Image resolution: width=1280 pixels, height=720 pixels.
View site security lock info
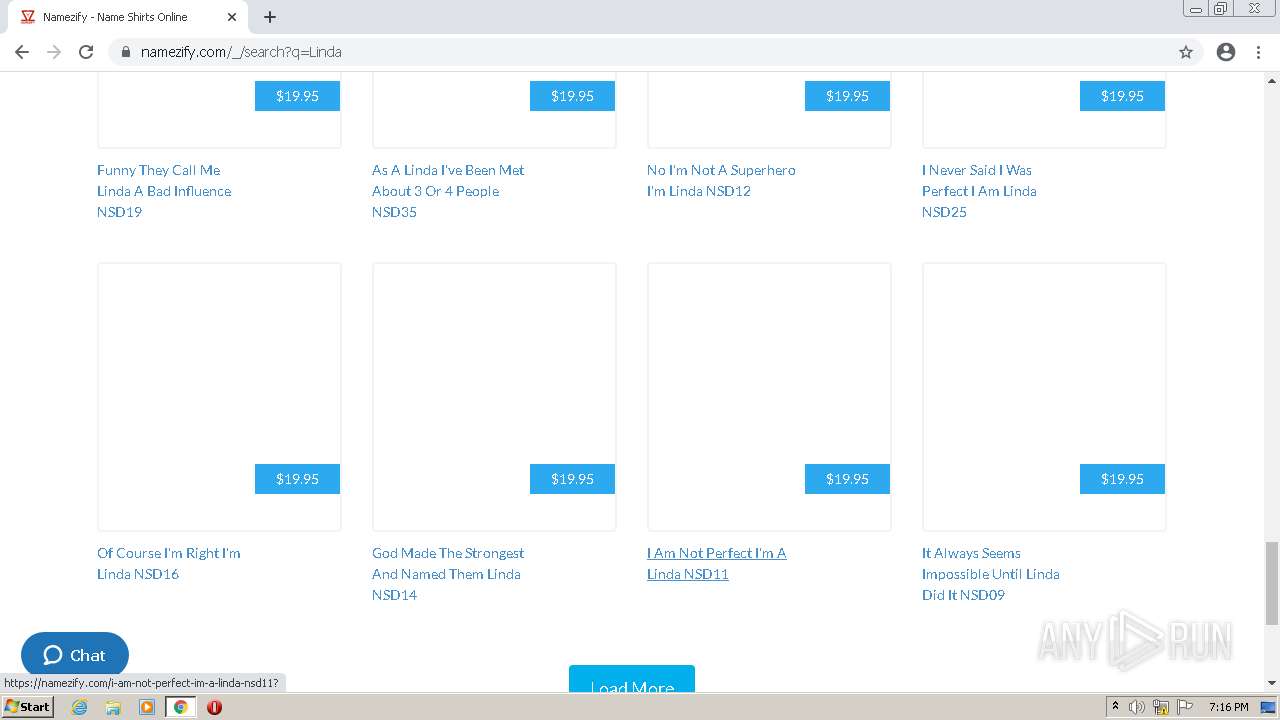pos(126,52)
